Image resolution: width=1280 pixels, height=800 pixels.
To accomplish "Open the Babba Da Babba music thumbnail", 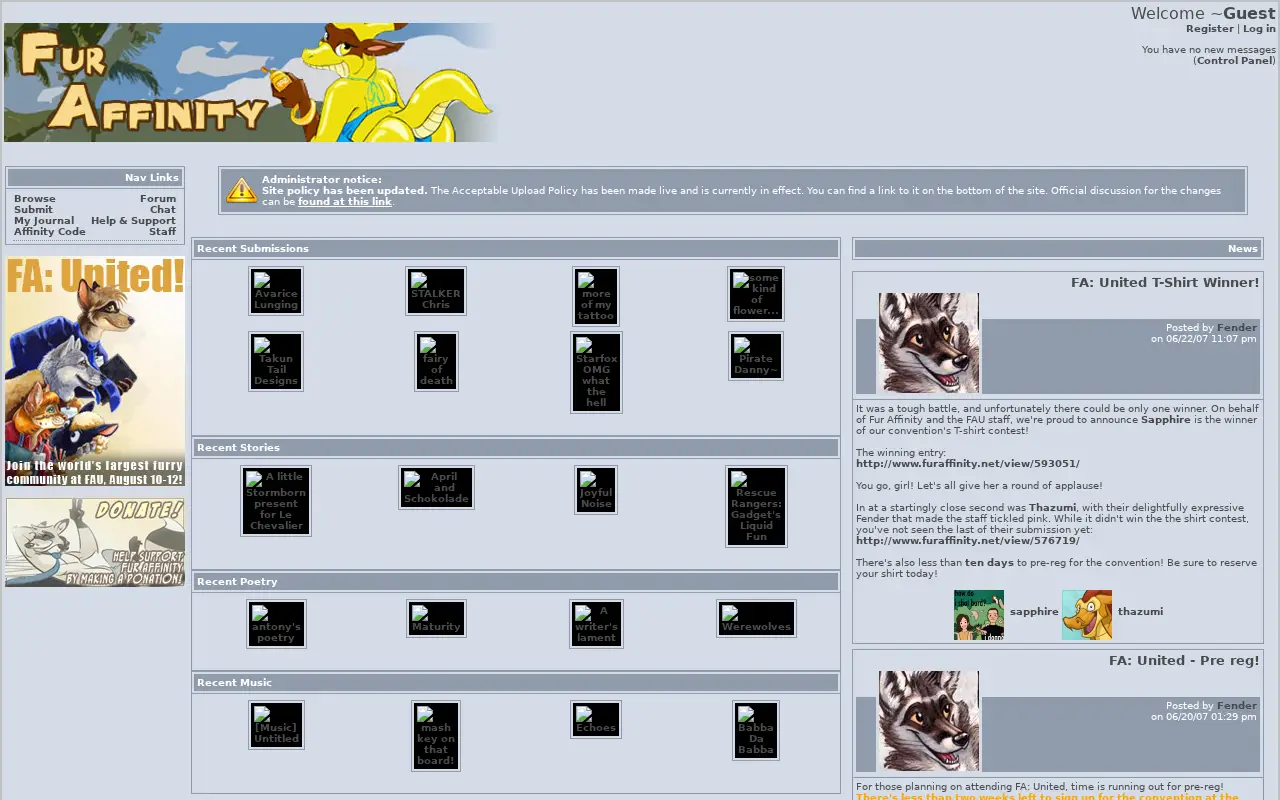I will click(x=756, y=730).
